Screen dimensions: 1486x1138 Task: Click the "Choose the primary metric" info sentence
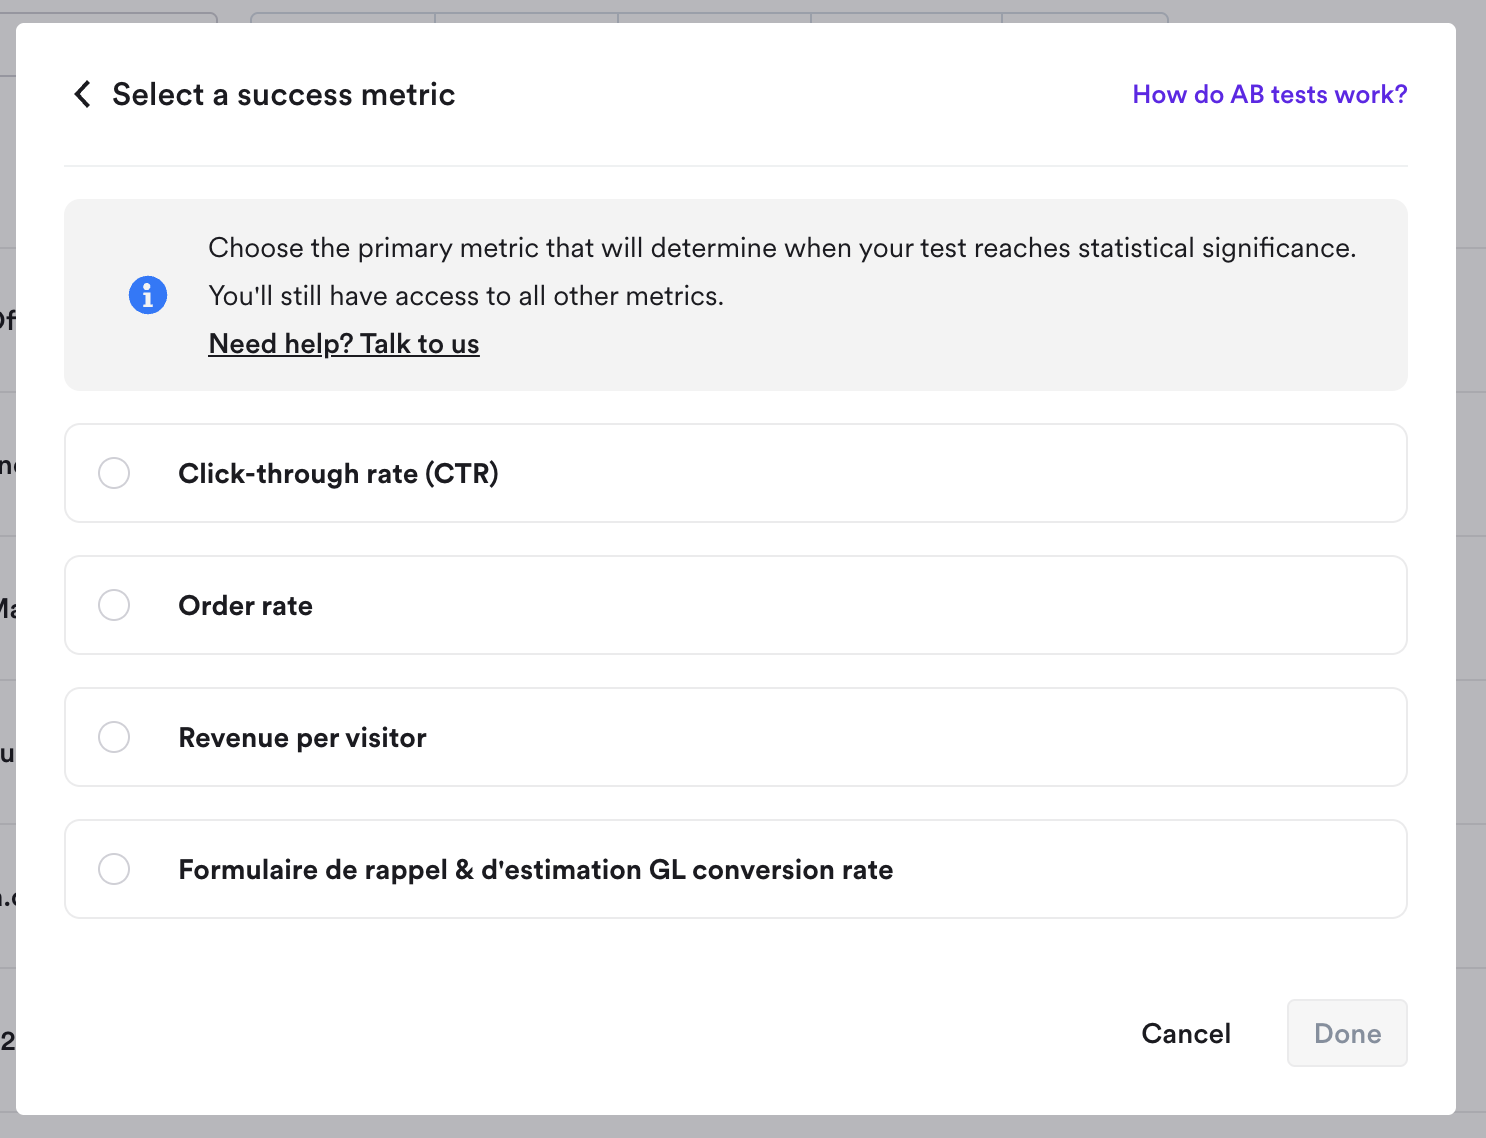click(x=781, y=248)
